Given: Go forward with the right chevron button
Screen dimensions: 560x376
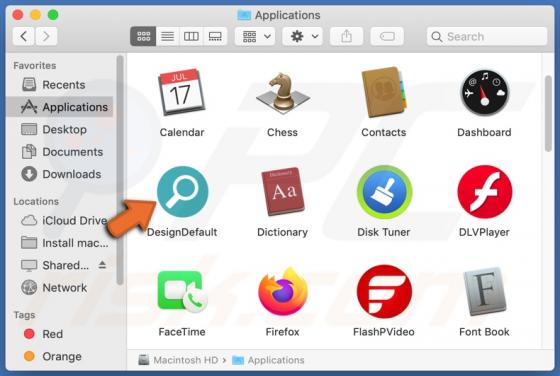Looking at the screenshot, I should (46, 36).
